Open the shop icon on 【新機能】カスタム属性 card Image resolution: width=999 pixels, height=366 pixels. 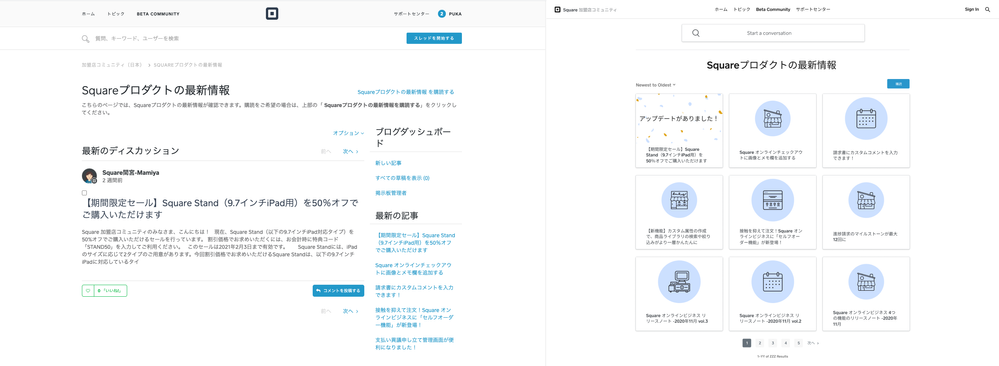679,200
